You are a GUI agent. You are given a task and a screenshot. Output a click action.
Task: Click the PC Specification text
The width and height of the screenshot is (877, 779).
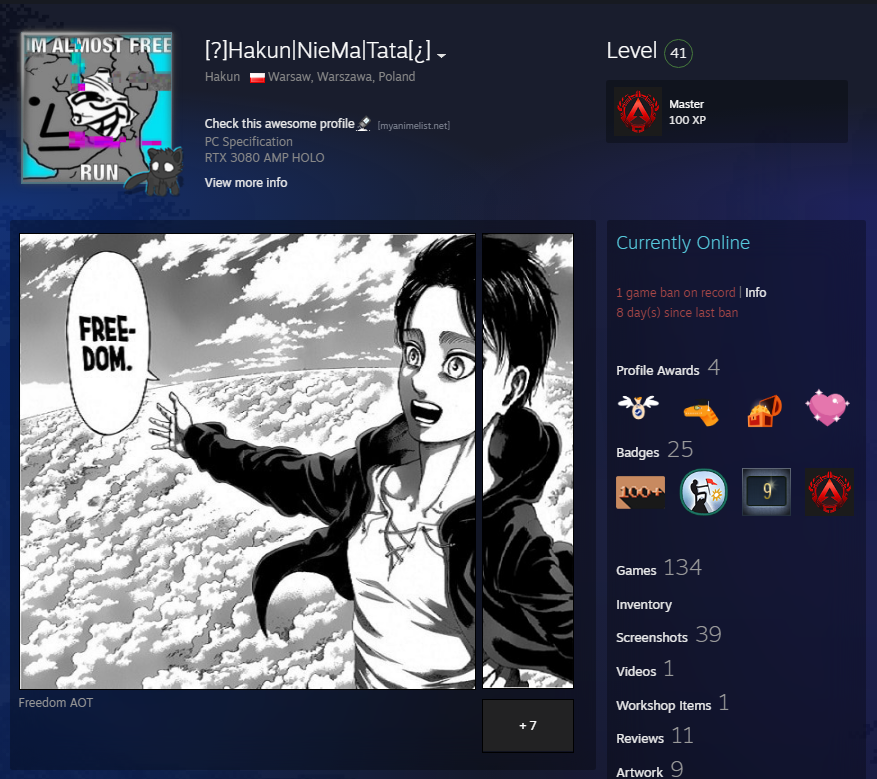248,141
